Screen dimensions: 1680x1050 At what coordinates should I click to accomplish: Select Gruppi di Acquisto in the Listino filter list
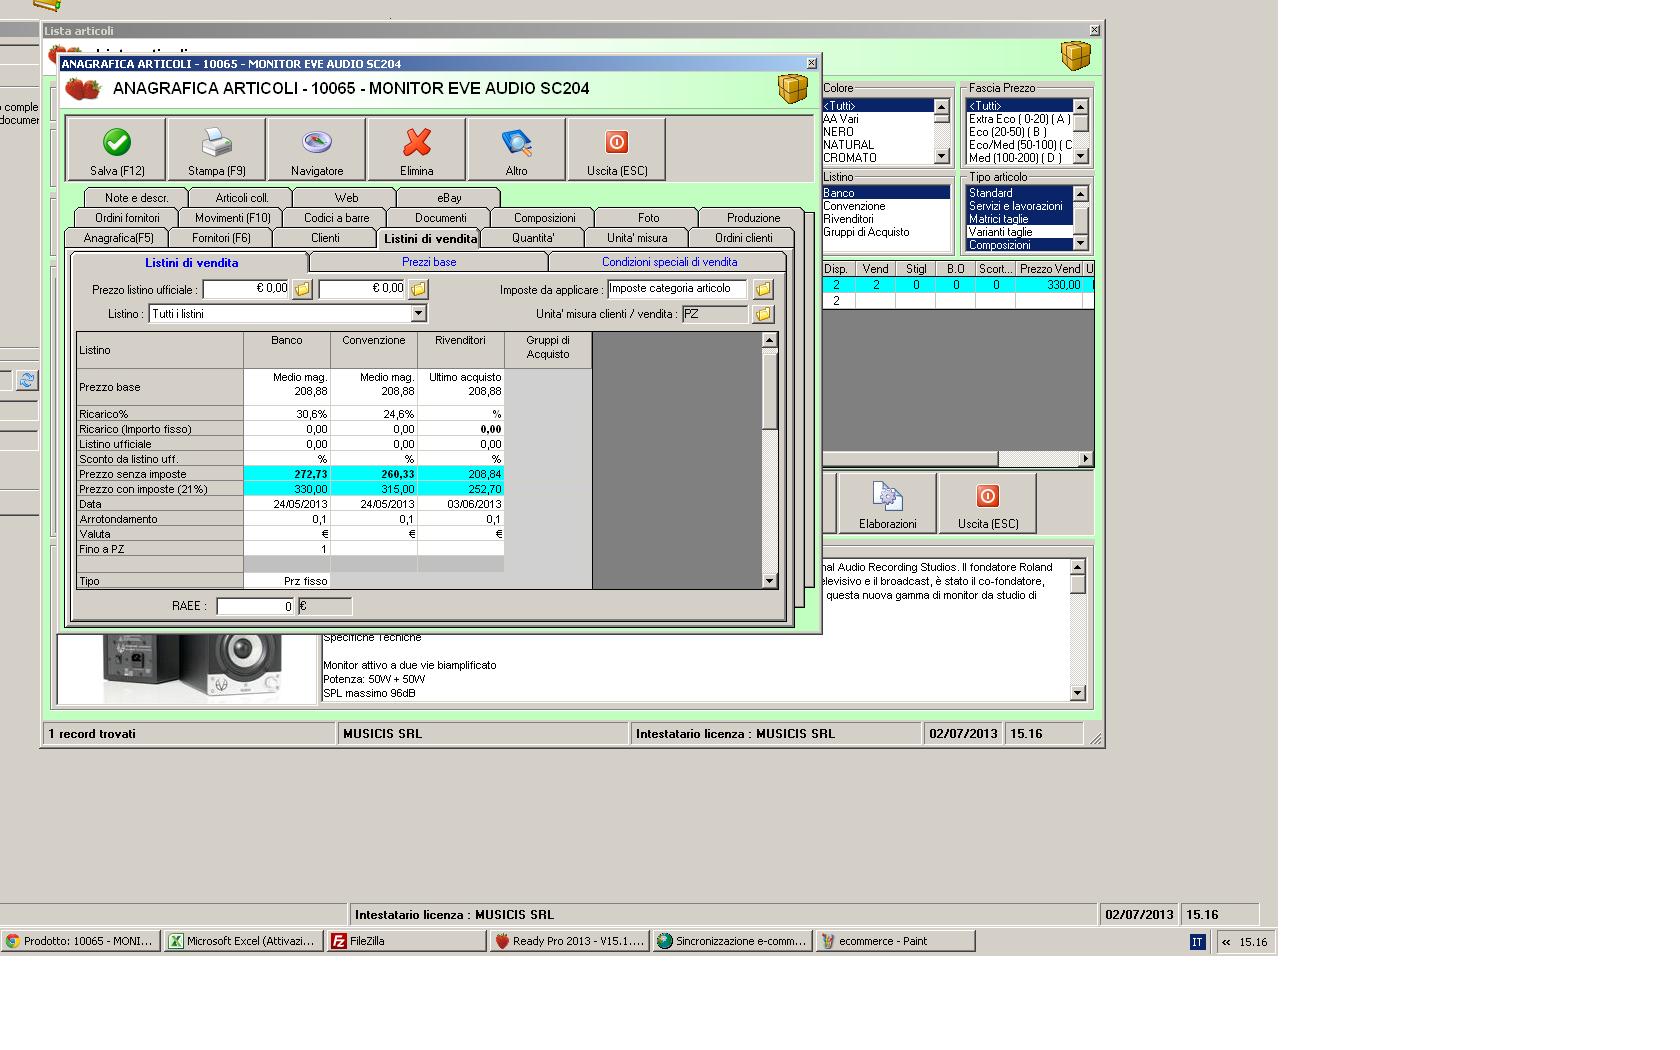point(885,232)
